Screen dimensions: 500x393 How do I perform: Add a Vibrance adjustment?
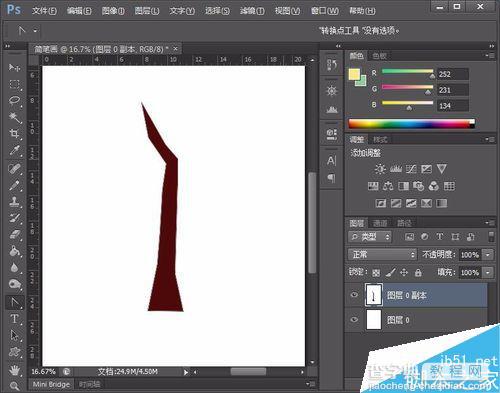click(442, 169)
